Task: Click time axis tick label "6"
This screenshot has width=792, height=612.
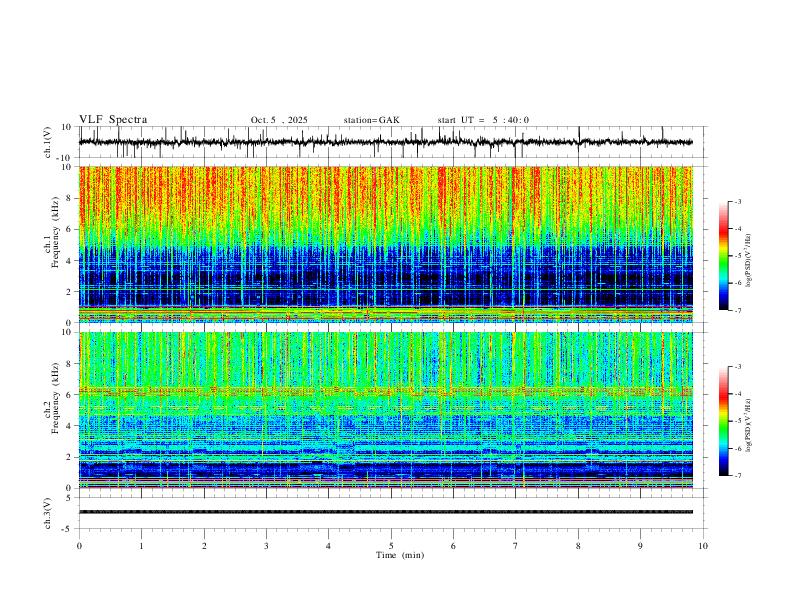Action: coord(454,546)
